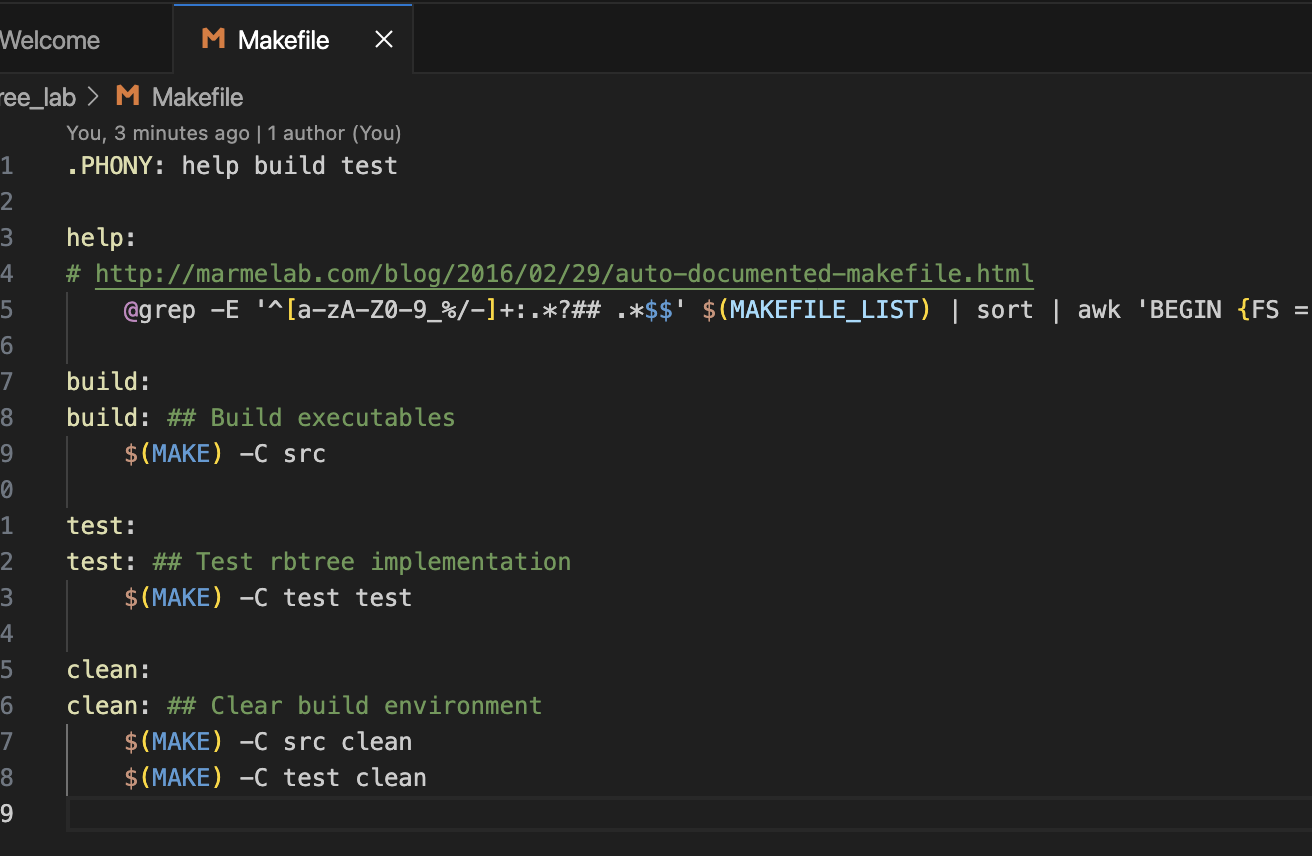Click the '@grep' command text
The height and width of the screenshot is (856, 1312).
[x=159, y=309]
